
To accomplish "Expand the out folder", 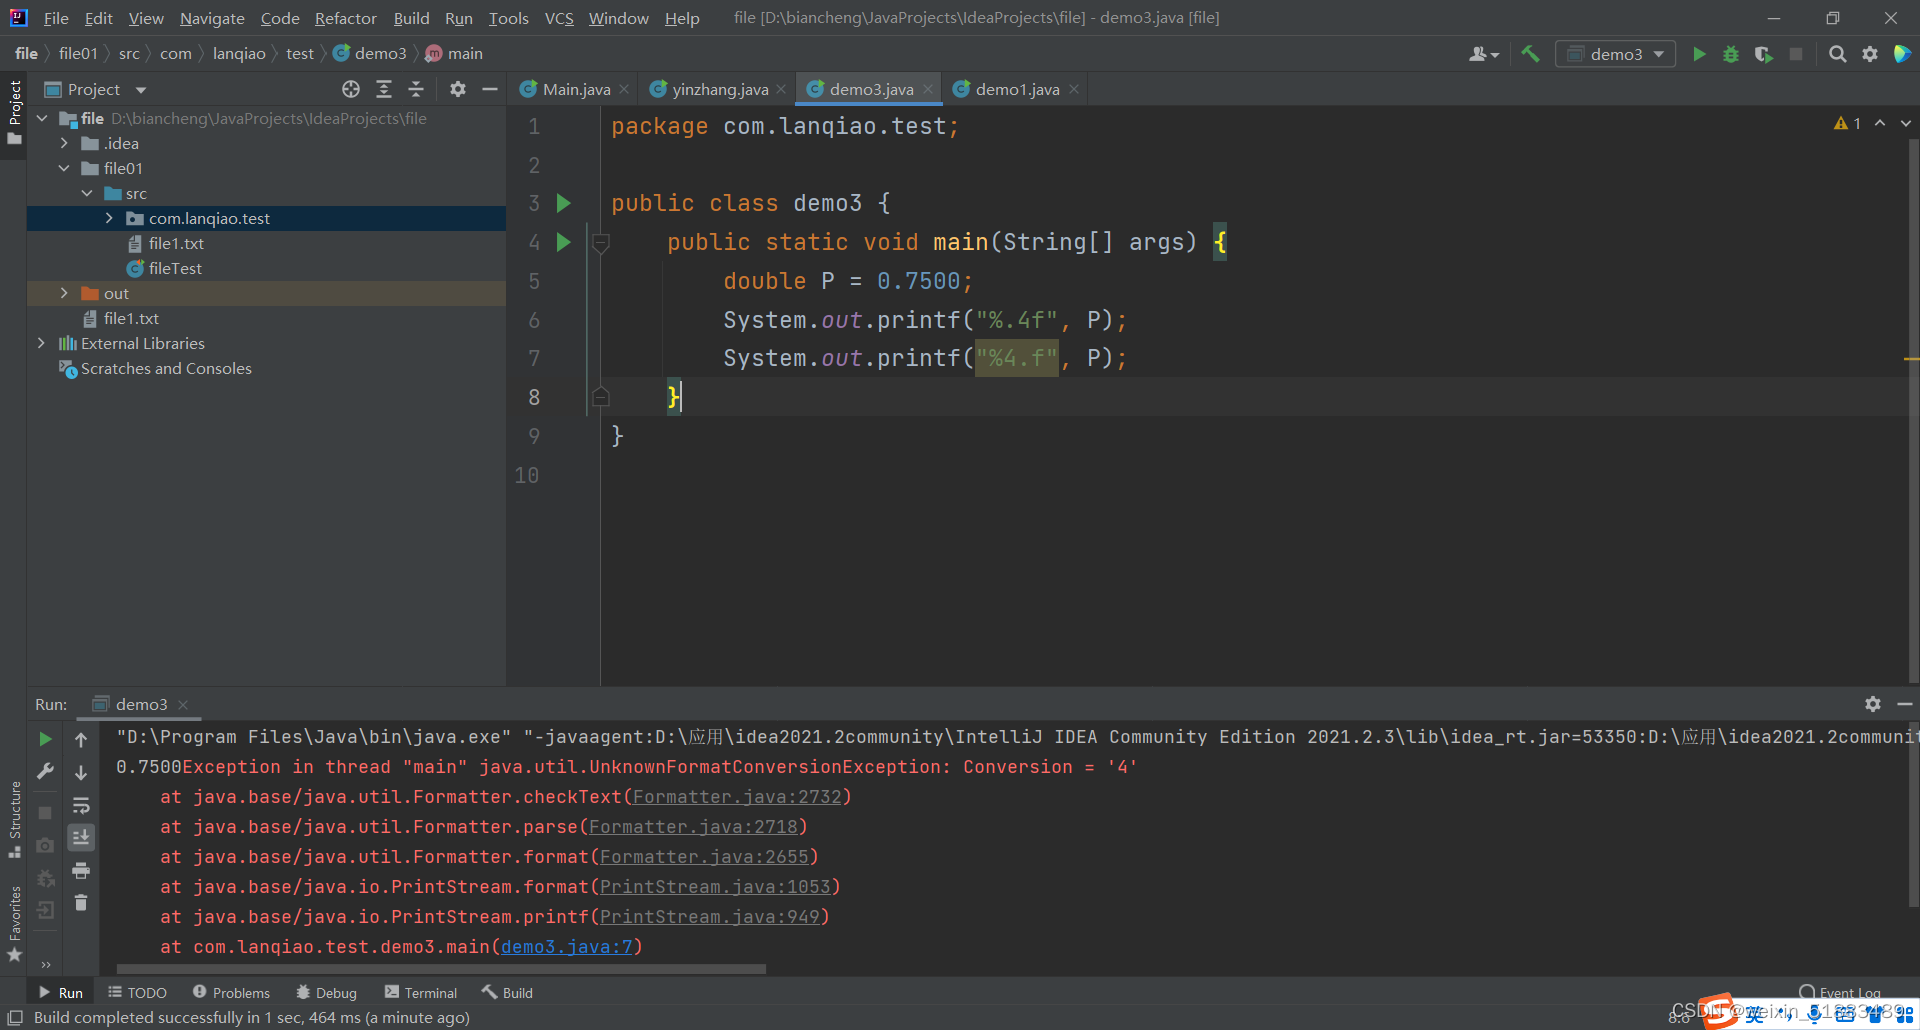I will click(63, 293).
